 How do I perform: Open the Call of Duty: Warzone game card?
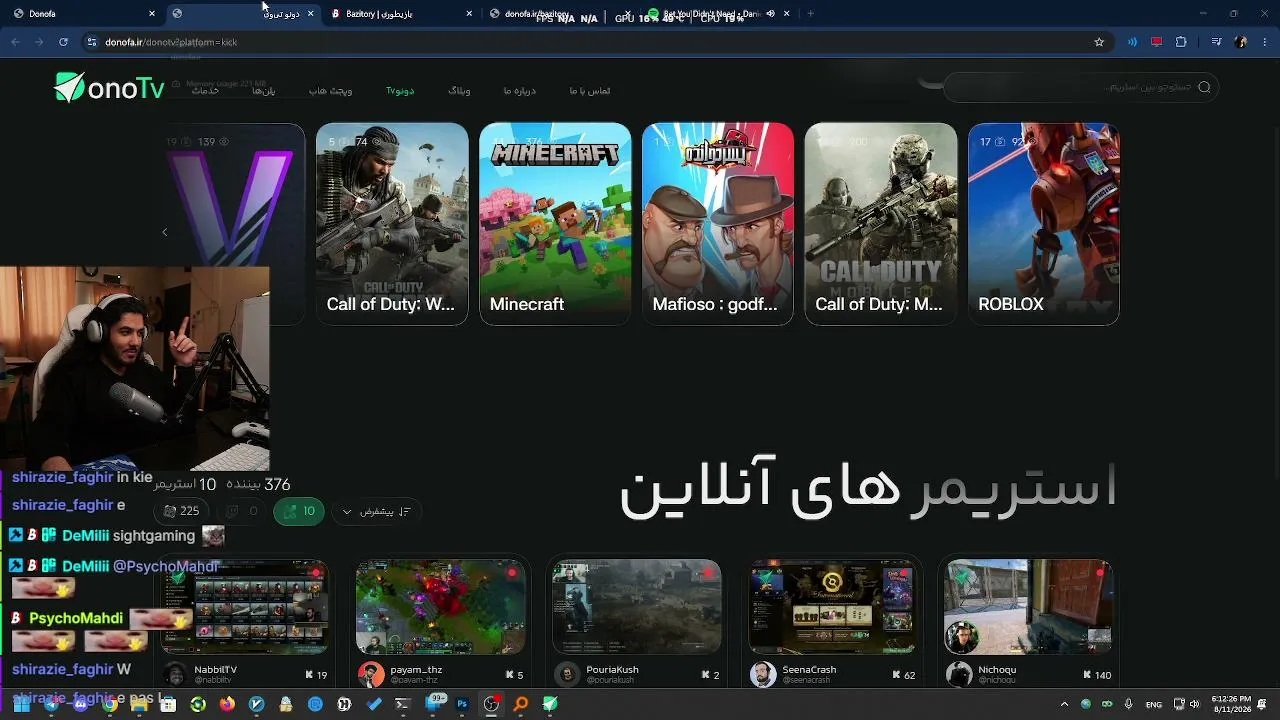[x=392, y=224]
